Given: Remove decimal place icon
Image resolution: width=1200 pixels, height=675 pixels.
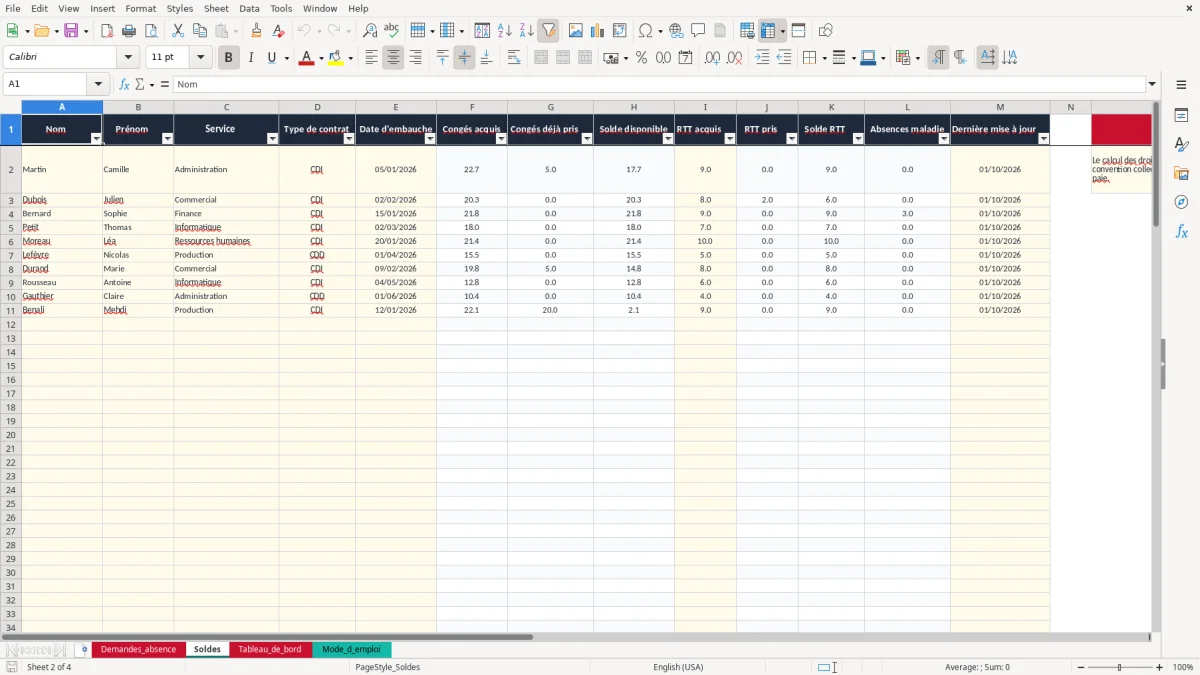Looking at the screenshot, I should [735, 58].
